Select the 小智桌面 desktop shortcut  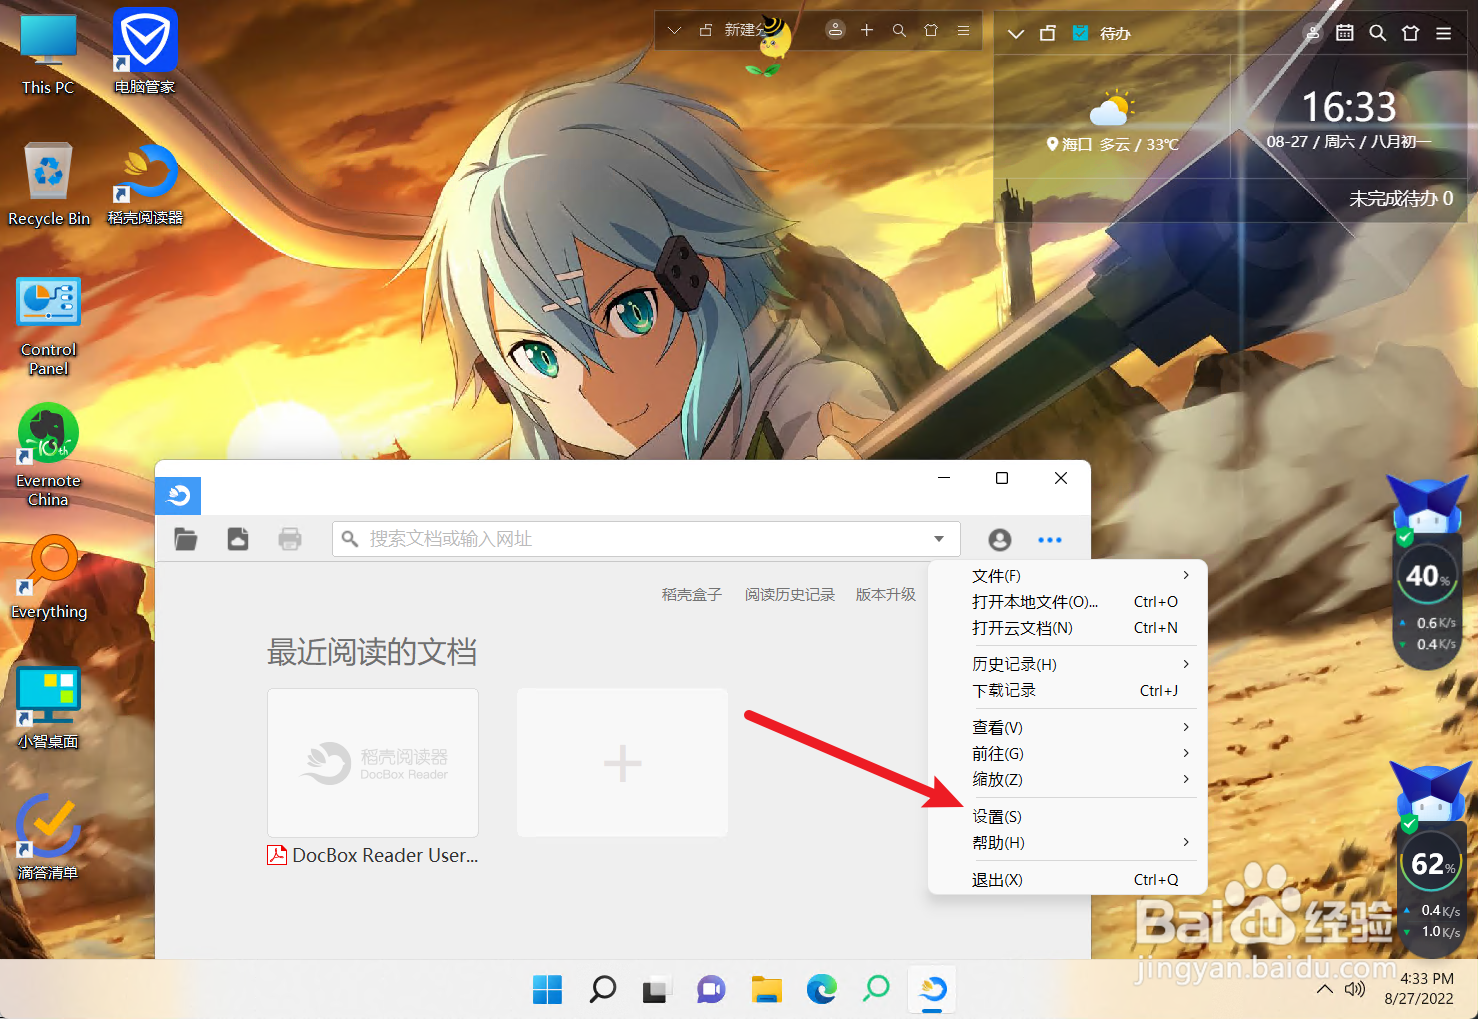(48, 708)
